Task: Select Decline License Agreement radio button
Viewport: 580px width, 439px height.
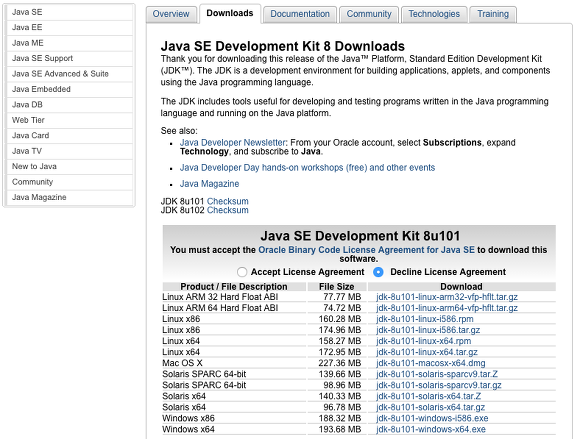Action: click(x=378, y=272)
